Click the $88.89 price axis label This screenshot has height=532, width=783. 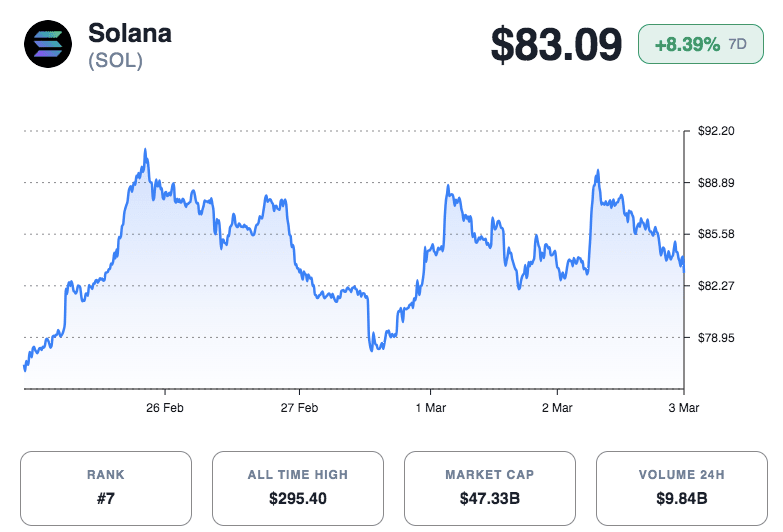point(716,183)
